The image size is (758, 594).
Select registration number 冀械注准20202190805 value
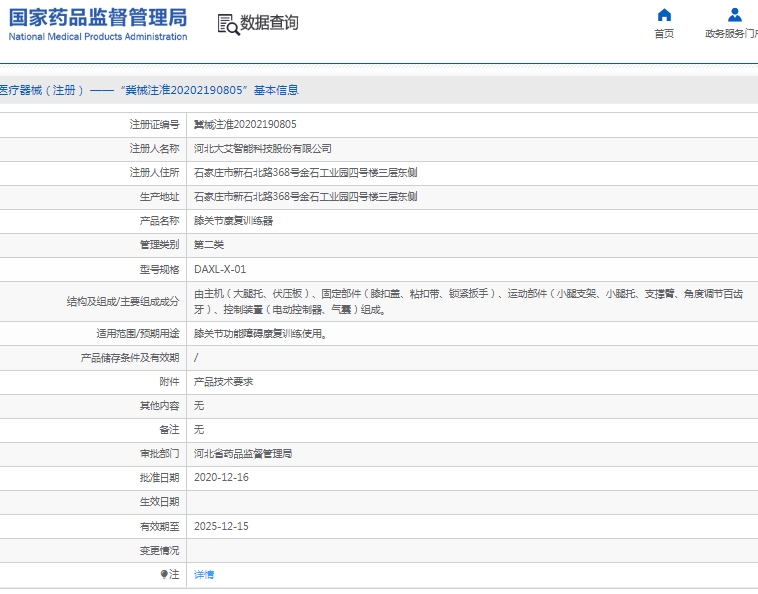coord(245,125)
